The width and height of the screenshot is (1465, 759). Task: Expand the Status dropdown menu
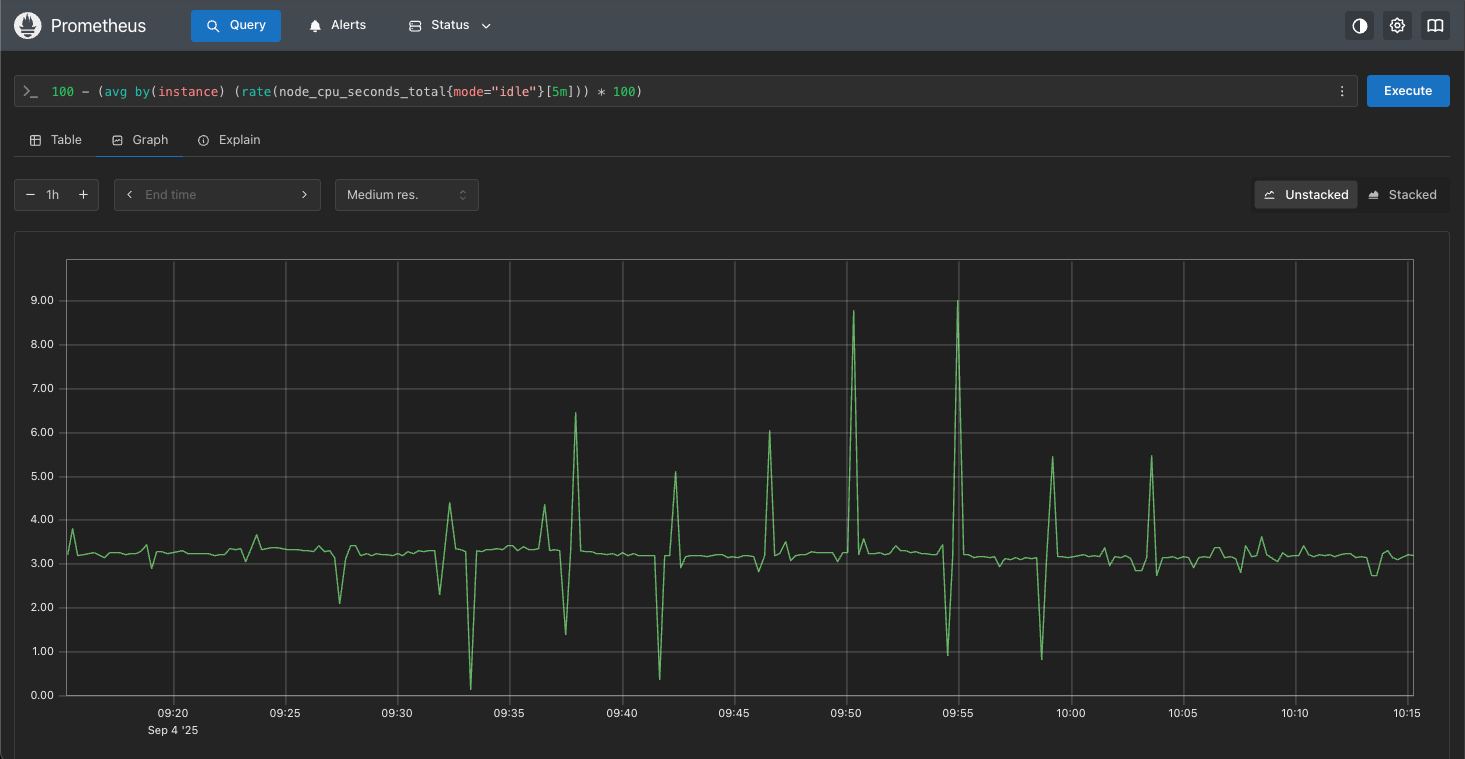[450, 26]
